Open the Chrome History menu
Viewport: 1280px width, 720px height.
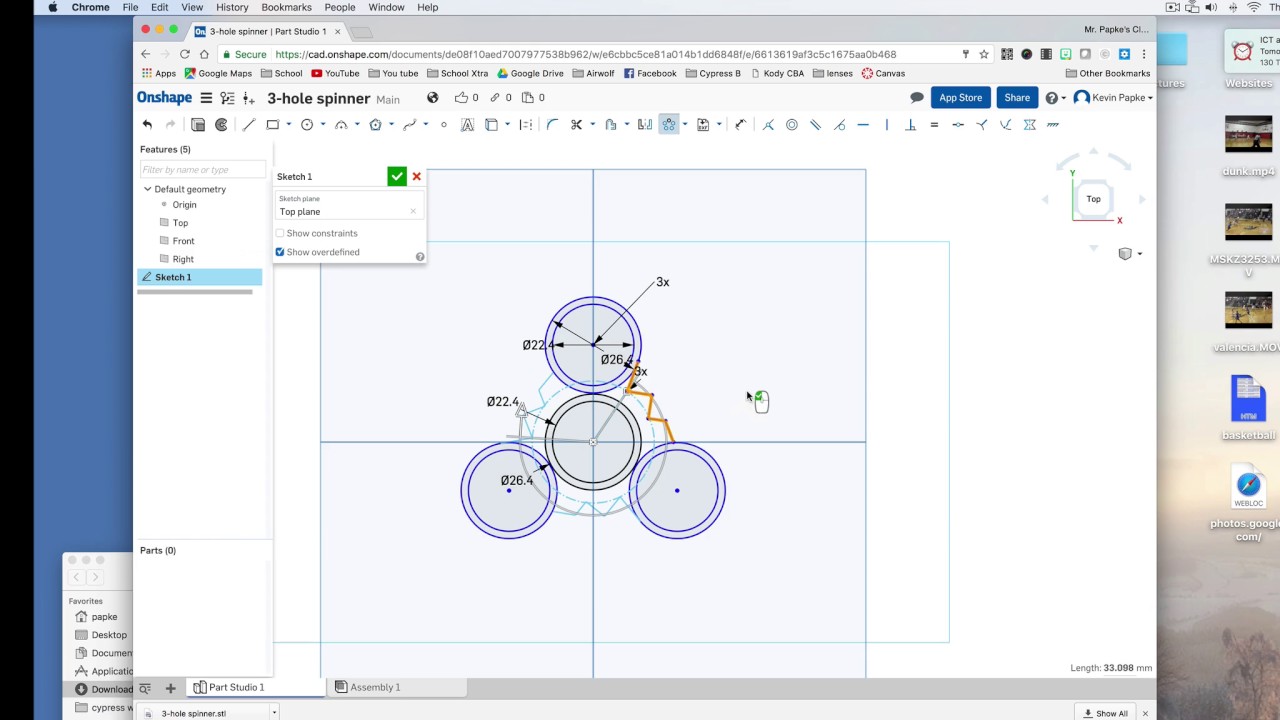tap(232, 7)
